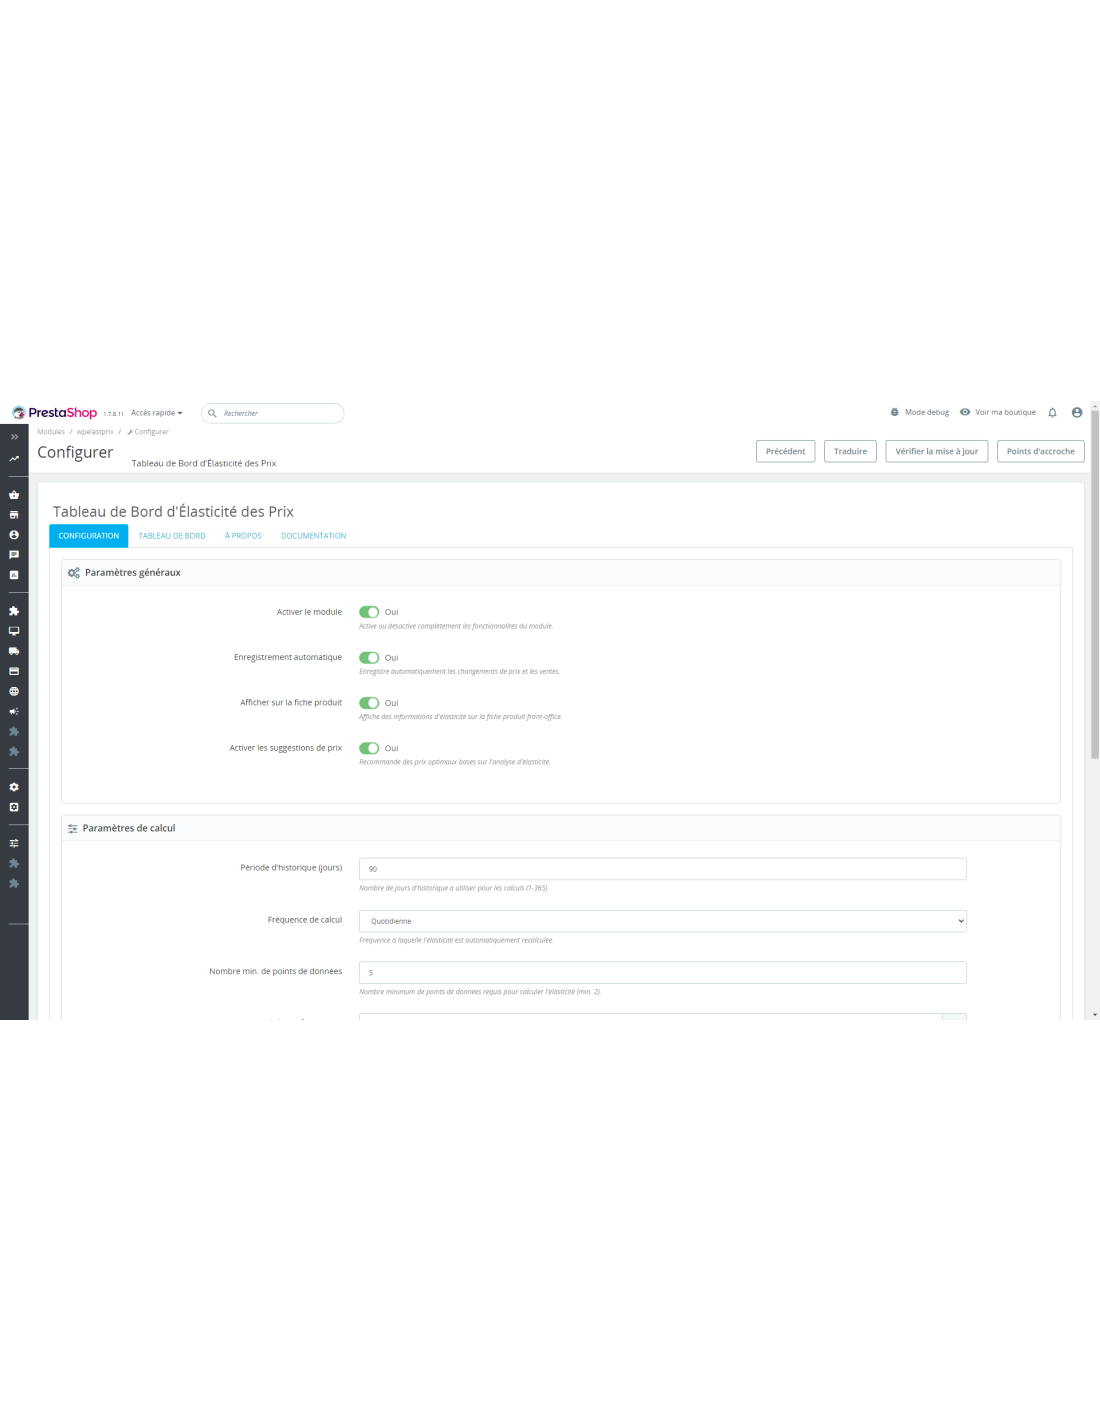Open Customer Service chat bubble sidebar icon
Image resolution: width=1100 pixels, height=1422 pixels.
pyautogui.click(x=14, y=555)
